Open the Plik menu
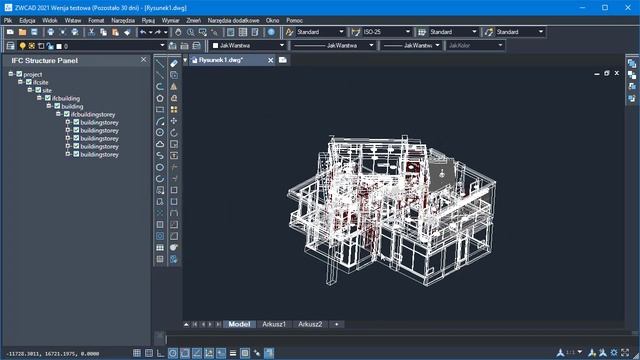Screen dimensions: 640x360 click(8, 20)
